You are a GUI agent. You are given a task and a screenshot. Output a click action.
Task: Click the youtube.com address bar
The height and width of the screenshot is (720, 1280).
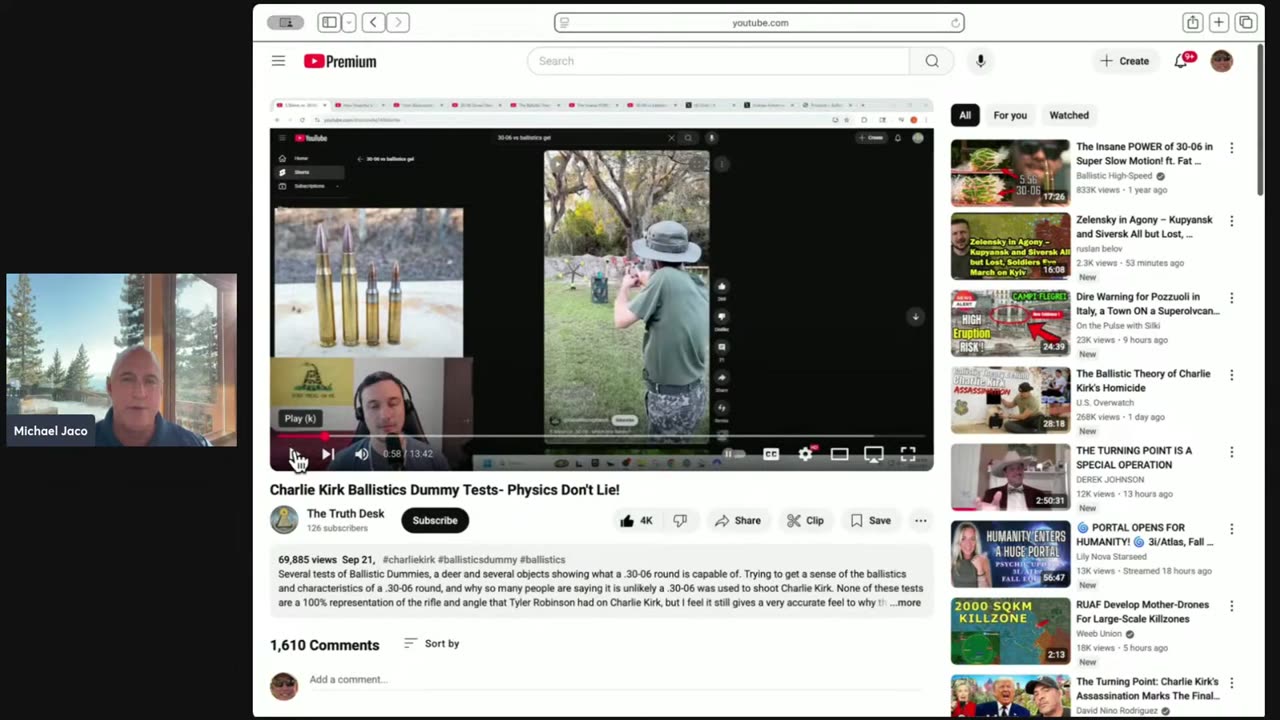point(759,22)
